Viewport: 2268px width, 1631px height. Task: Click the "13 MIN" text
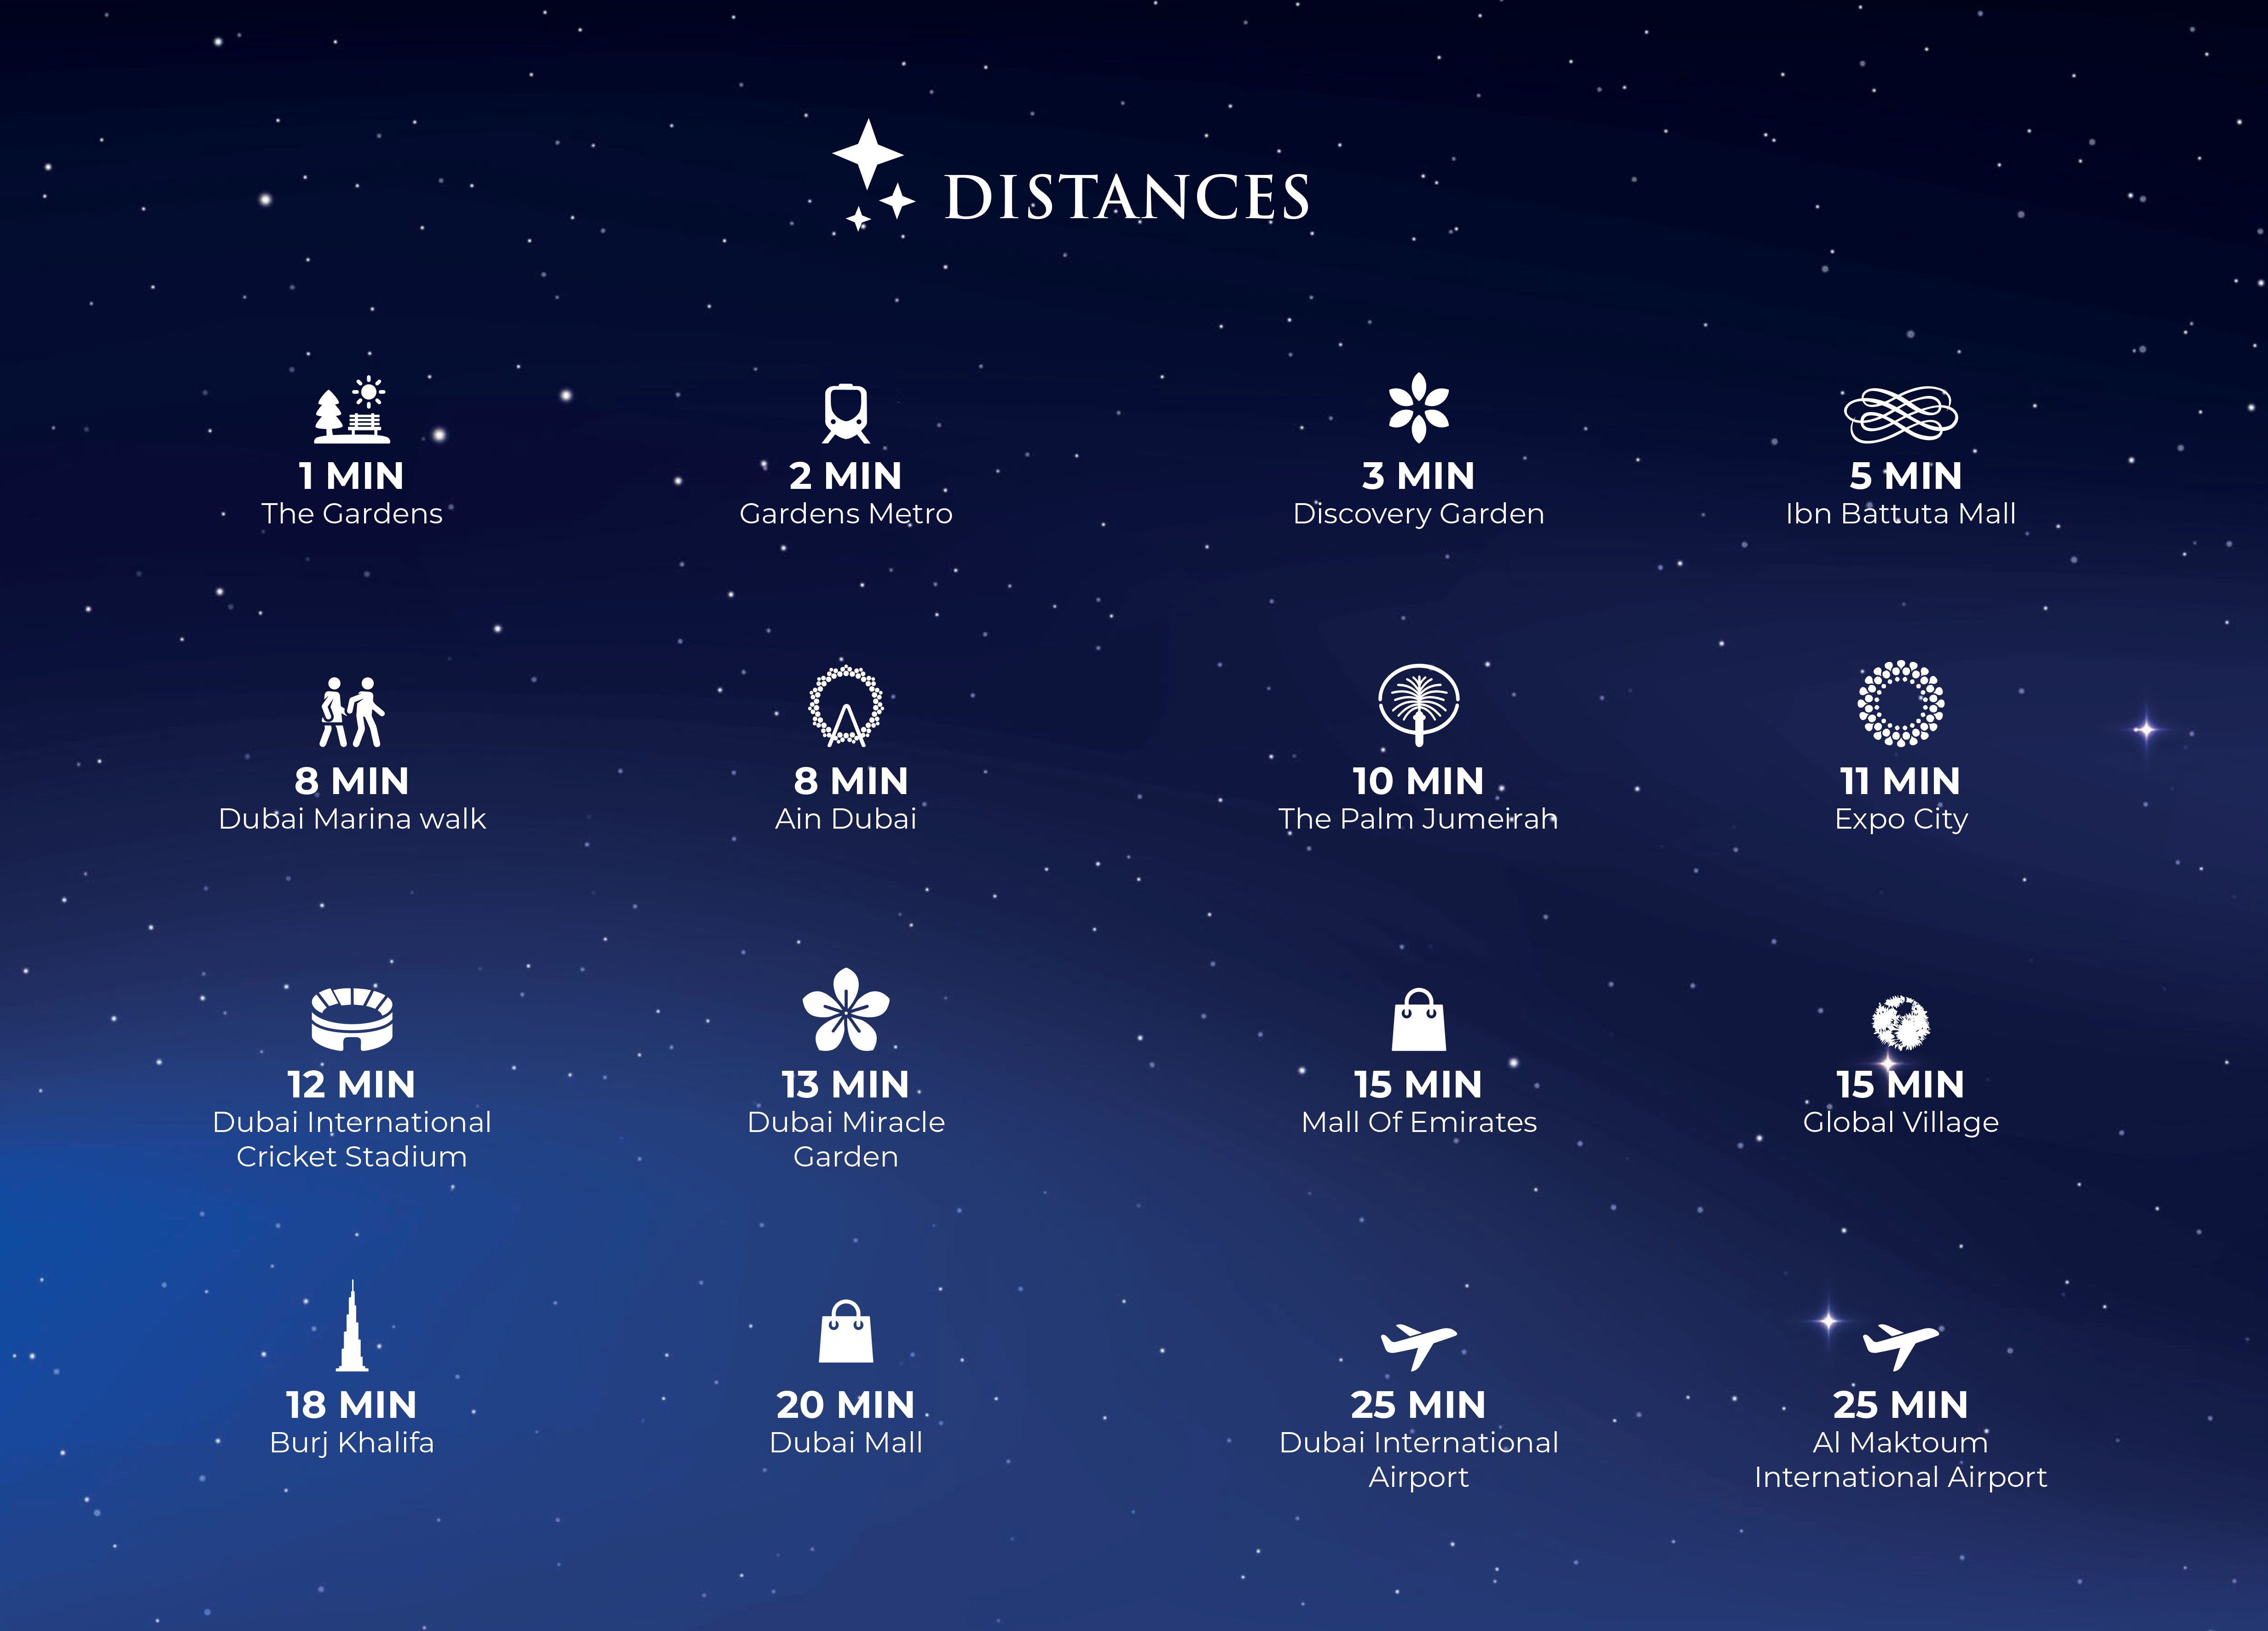[x=846, y=1085]
